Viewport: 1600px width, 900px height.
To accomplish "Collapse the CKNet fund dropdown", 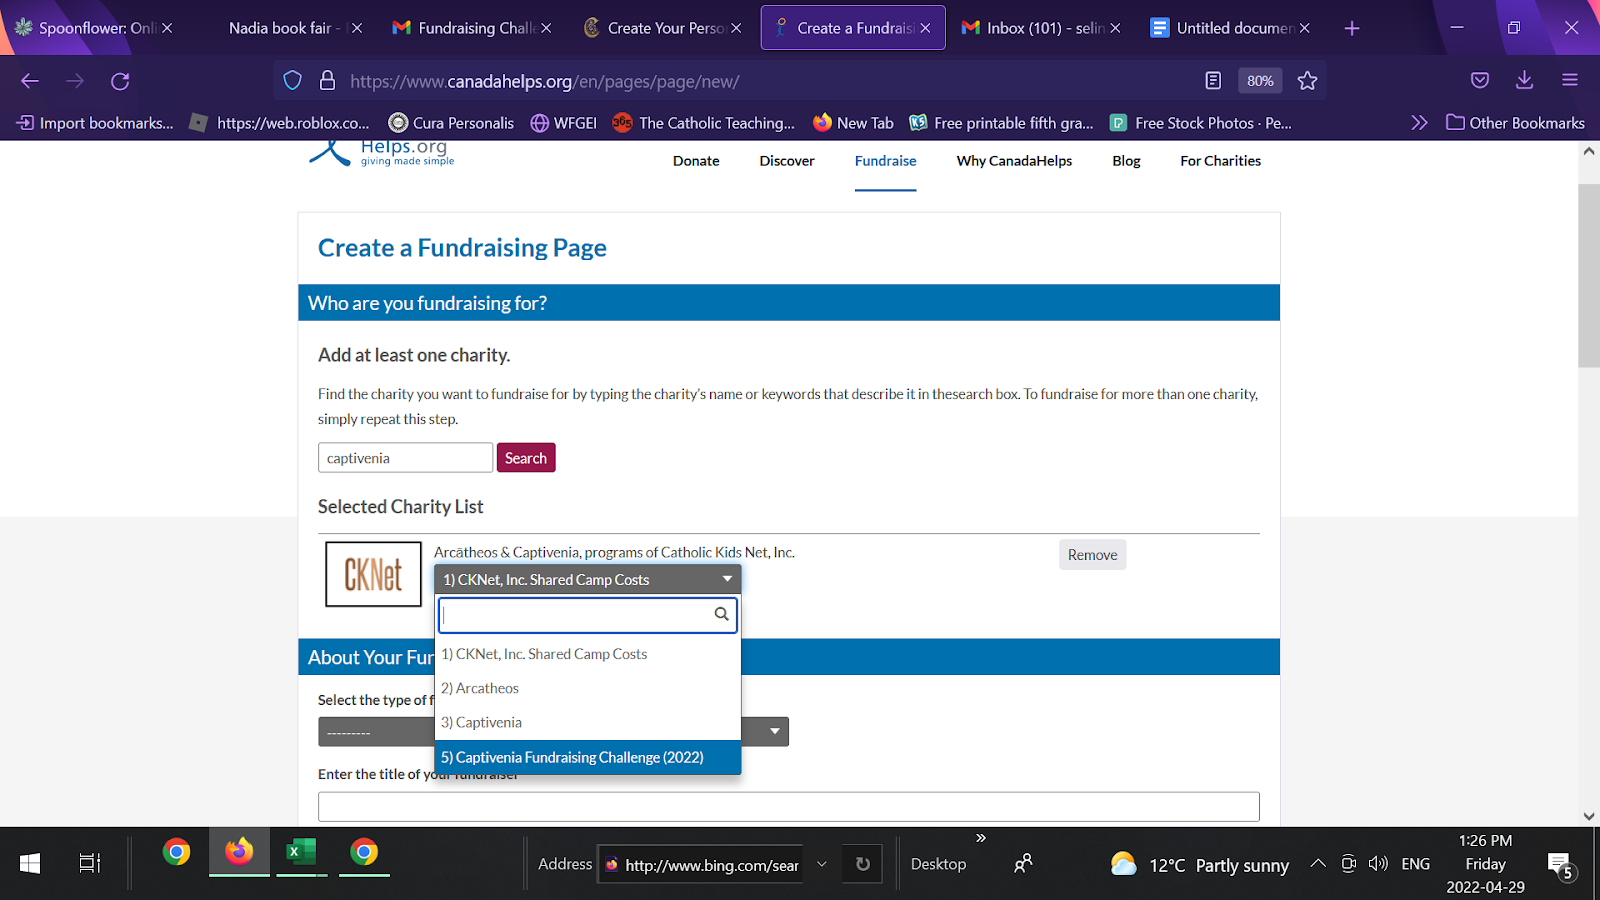I will [x=587, y=580].
